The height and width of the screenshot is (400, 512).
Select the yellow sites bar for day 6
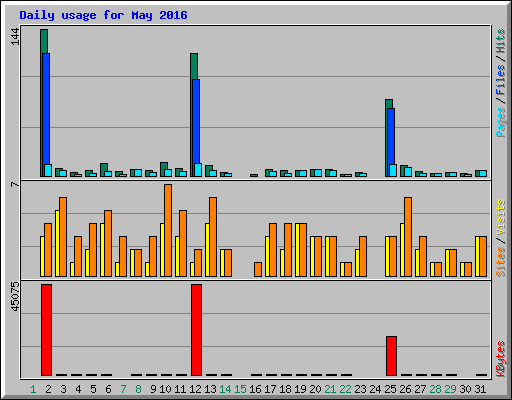[x=102, y=250]
